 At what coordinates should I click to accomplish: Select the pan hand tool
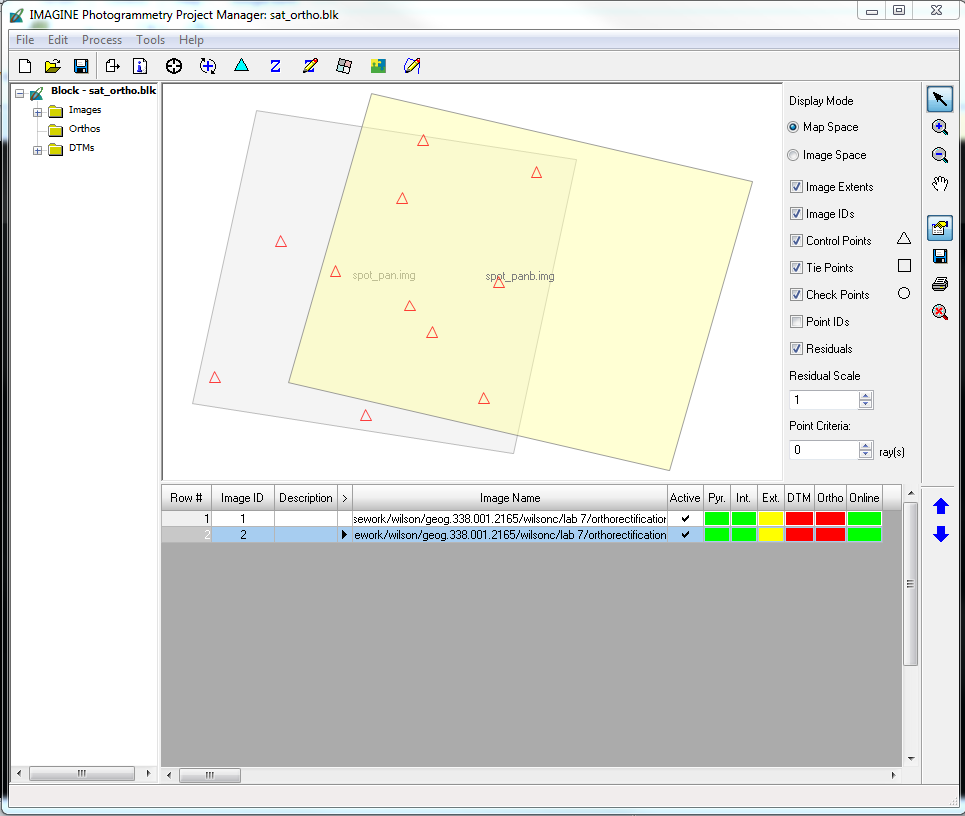[x=940, y=183]
